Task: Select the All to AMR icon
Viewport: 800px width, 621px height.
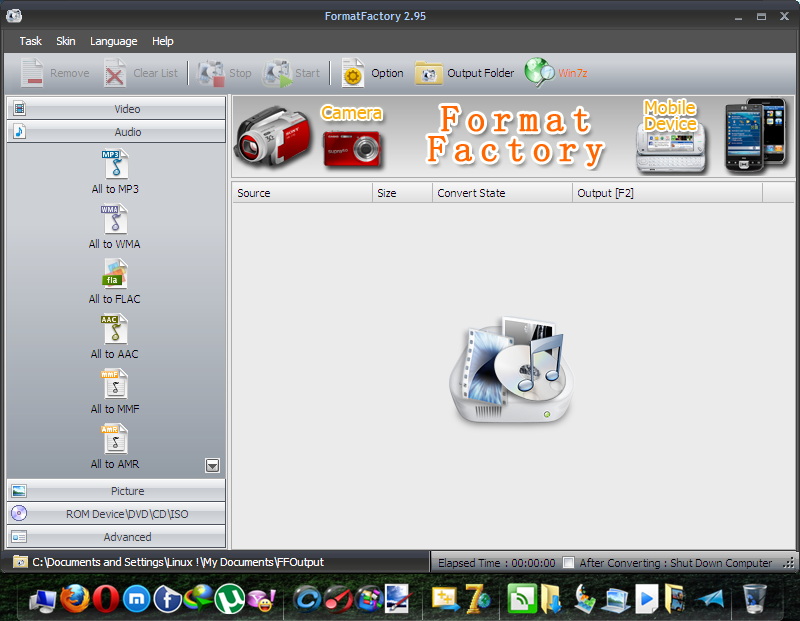Action: 115,439
